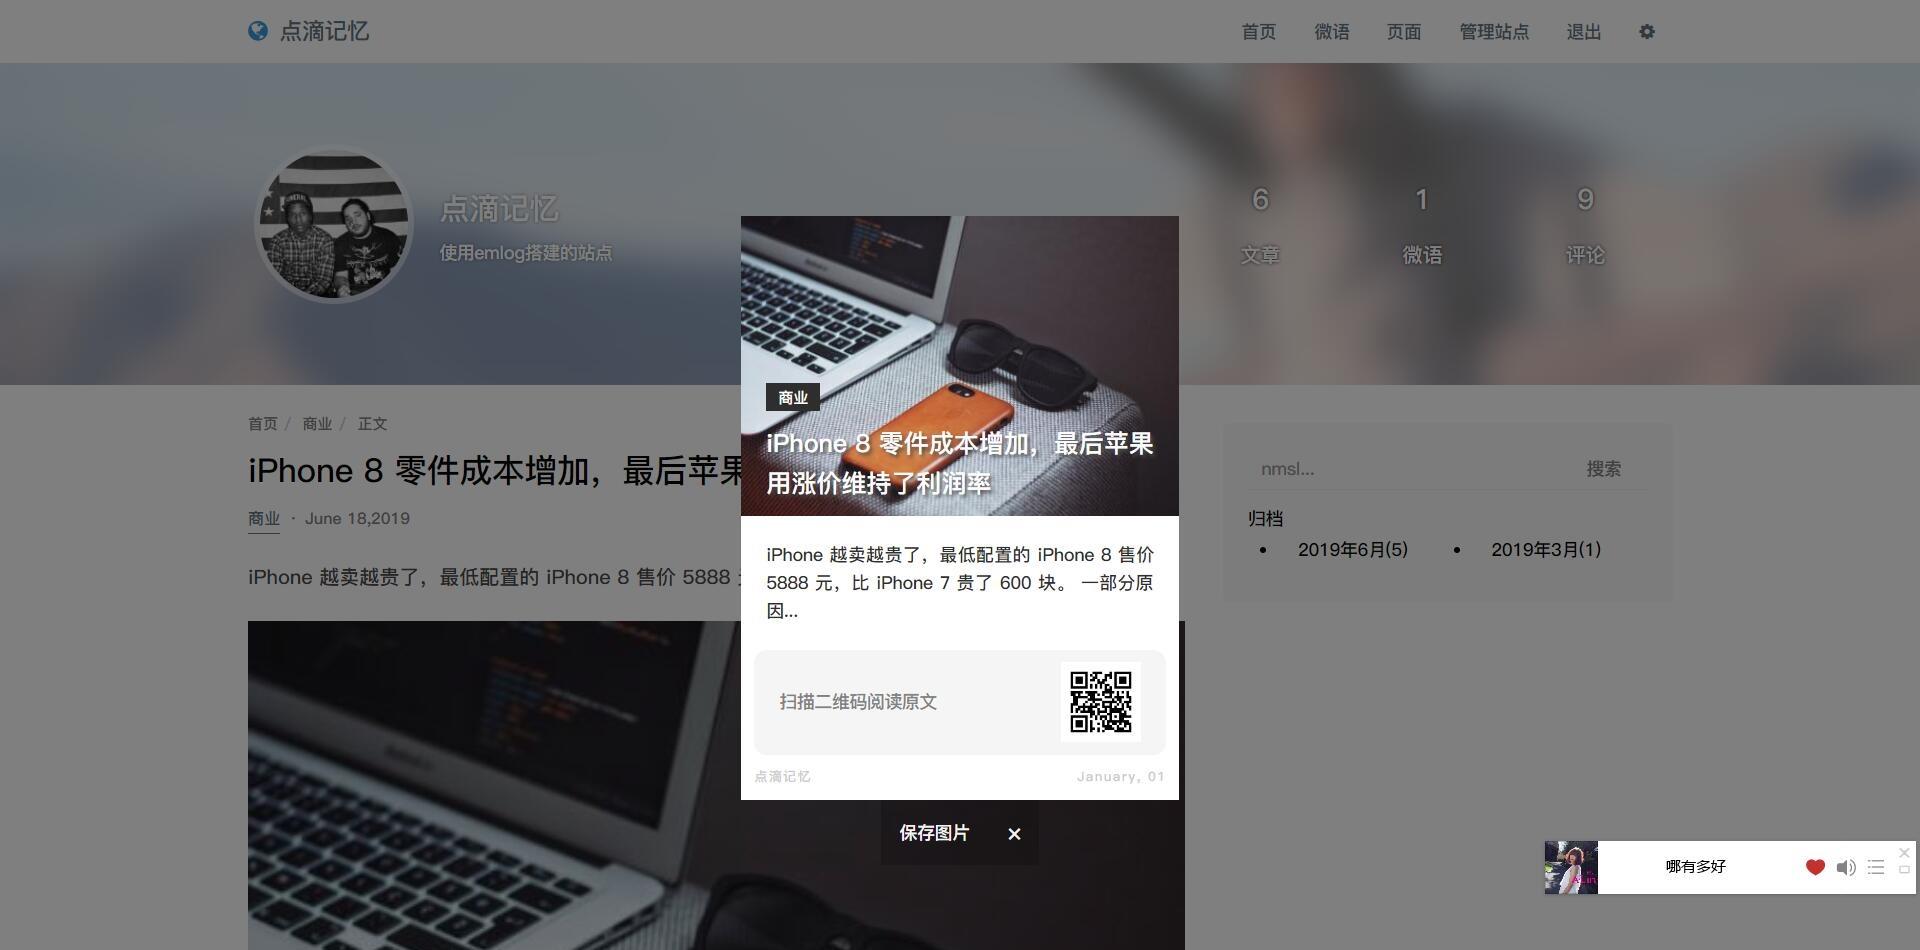Click 退出 to log out

click(1584, 32)
